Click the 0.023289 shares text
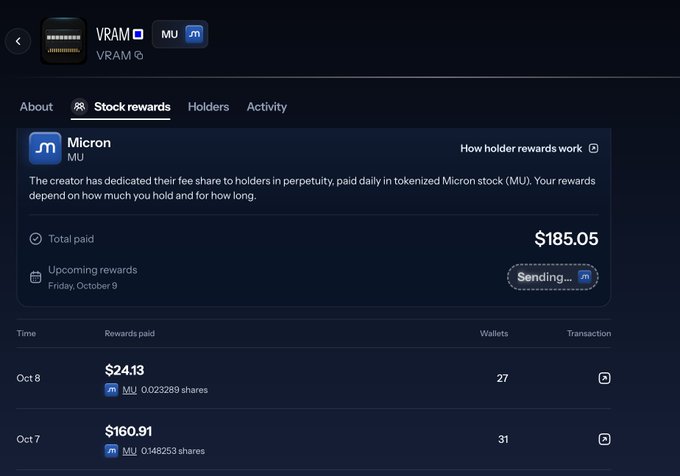This screenshot has width=680, height=476. click(x=174, y=390)
